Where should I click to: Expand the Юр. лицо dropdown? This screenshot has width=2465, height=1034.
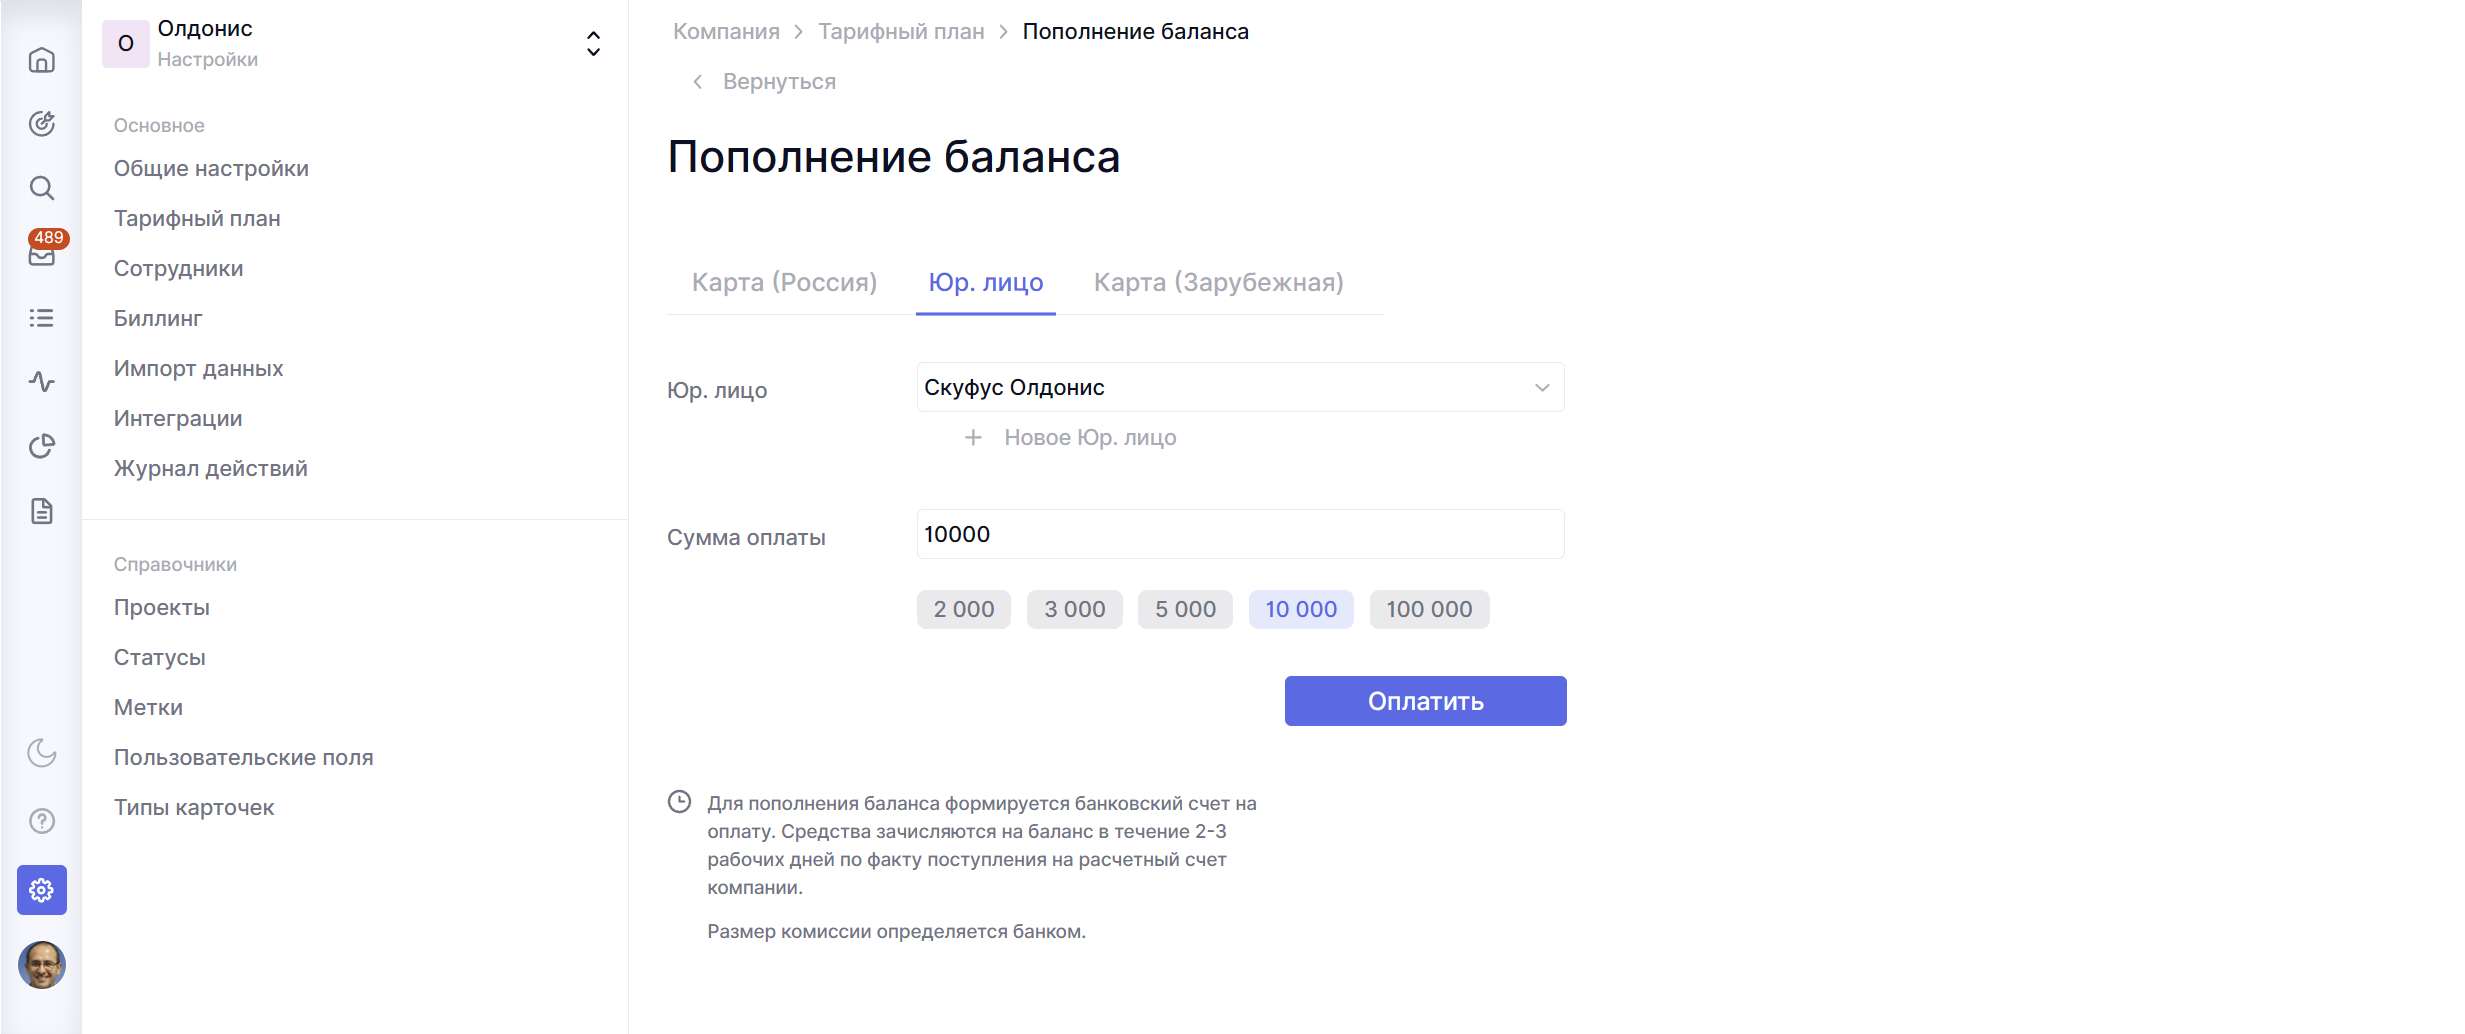[1240, 387]
